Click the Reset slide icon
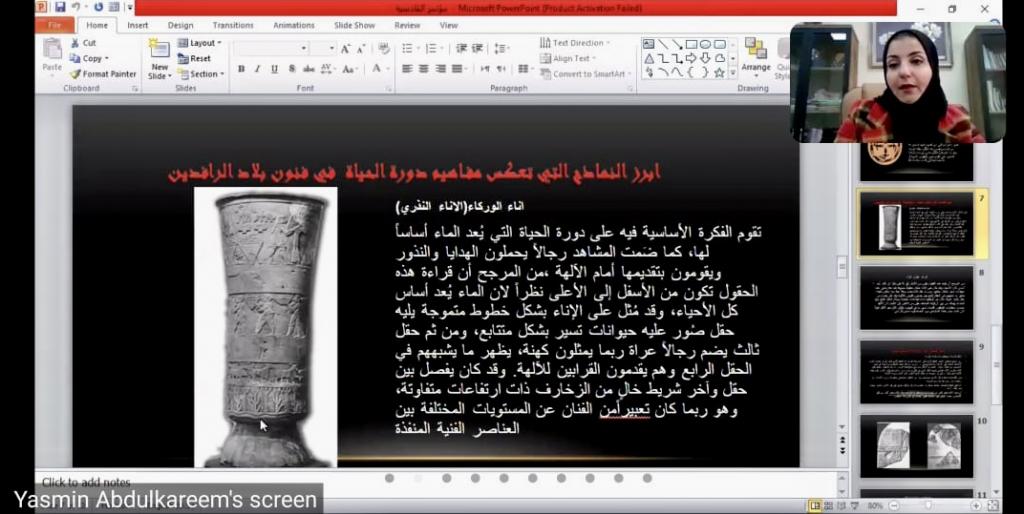1024x514 pixels. tap(194, 59)
